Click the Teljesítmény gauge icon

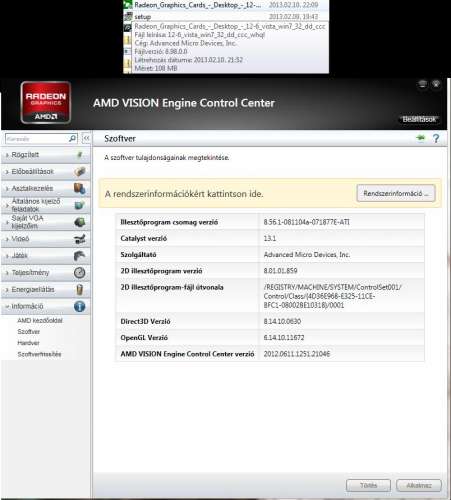pyautogui.click(x=80, y=273)
